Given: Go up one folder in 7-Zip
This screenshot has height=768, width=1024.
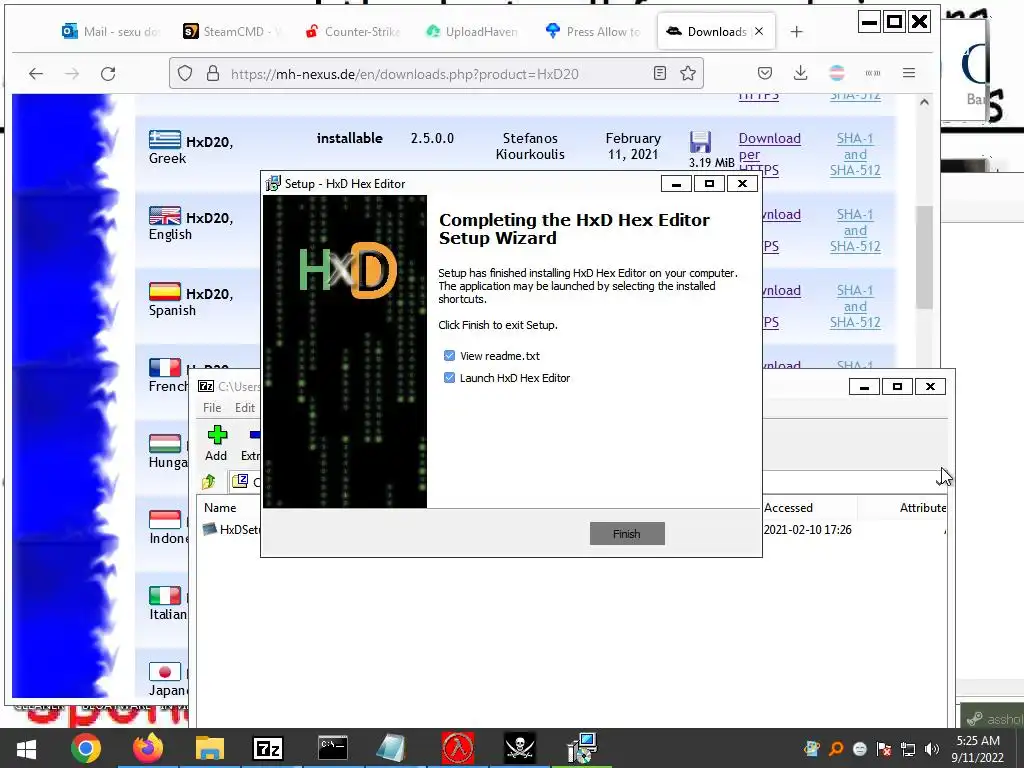Looking at the screenshot, I should pyautogui.click(x=209, y=482).
